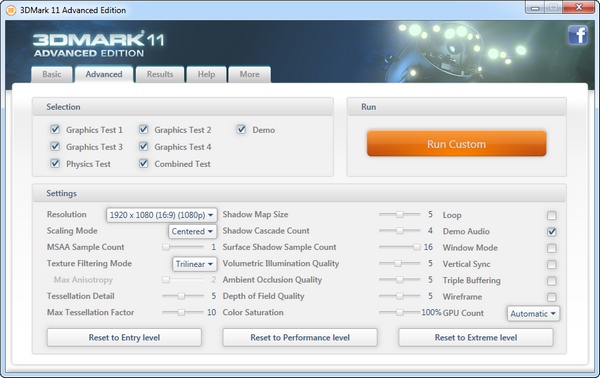Viewport: 600px width, 378px height.
Task: Click the Run Custom button
Action: point(457,143)
